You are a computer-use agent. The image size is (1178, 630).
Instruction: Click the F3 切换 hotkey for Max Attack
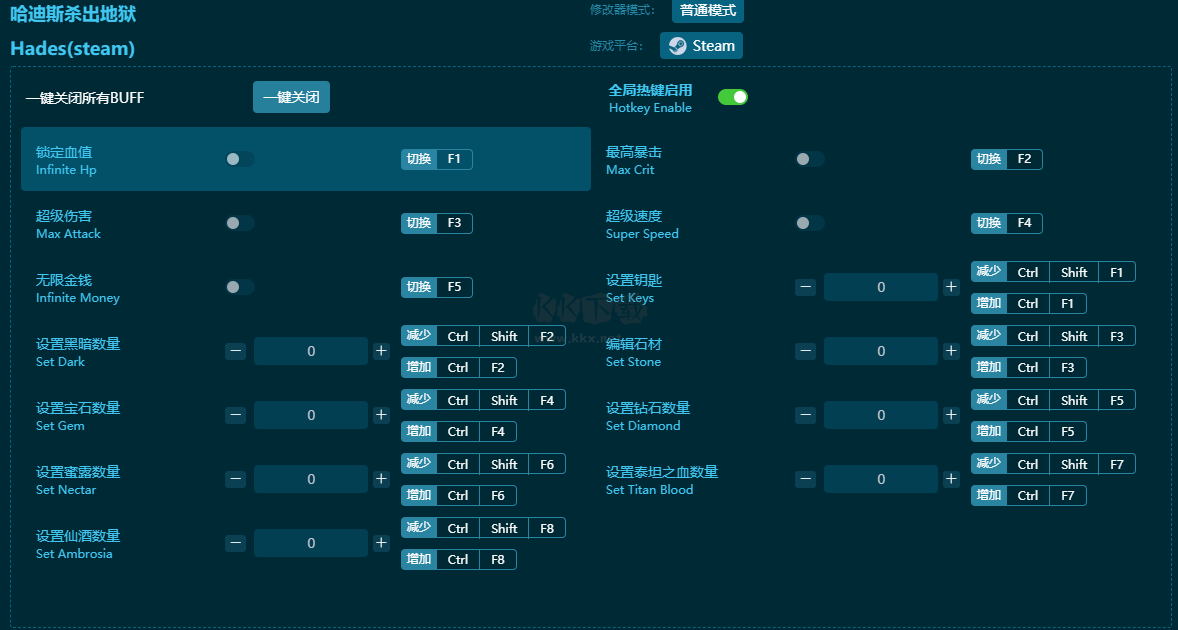click(x=437, y=223)
